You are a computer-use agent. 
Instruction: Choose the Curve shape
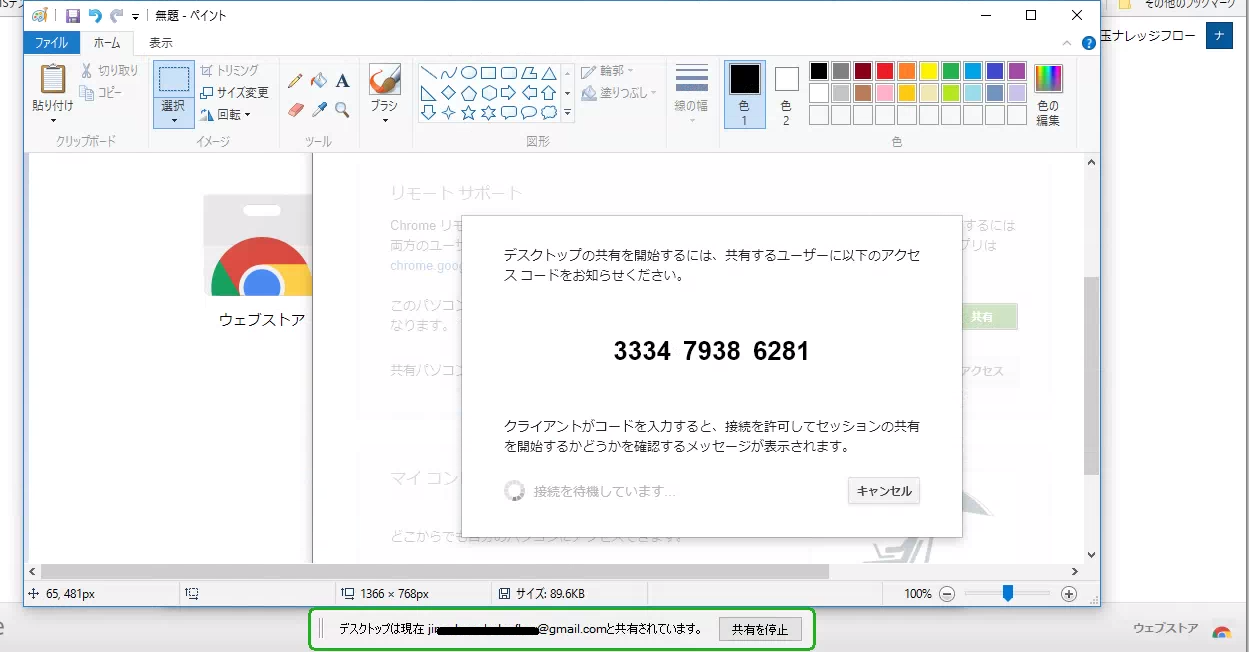point(448,73)
